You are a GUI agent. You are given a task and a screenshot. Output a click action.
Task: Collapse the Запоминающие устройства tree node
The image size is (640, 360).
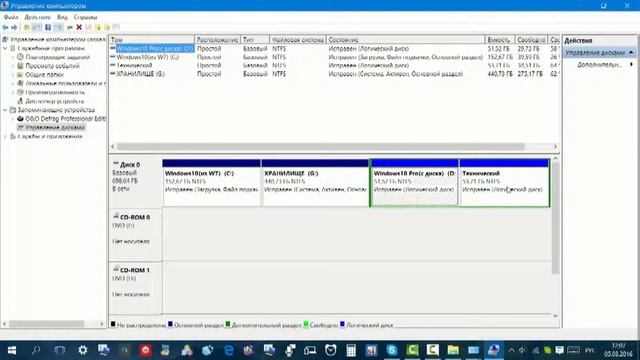tap(5, 110)
